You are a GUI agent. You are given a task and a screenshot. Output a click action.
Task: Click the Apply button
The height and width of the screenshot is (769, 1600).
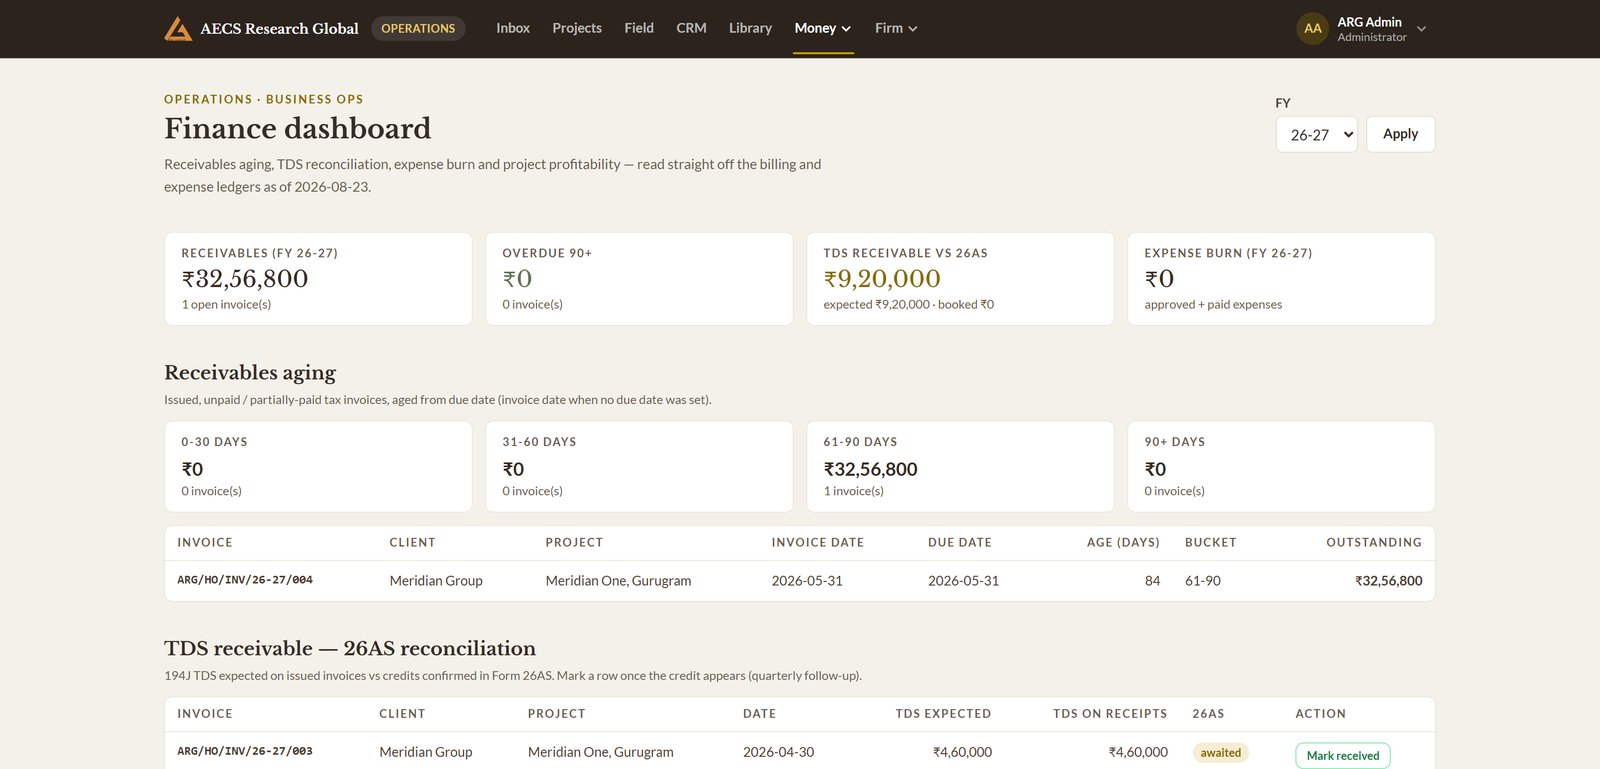1400,134
